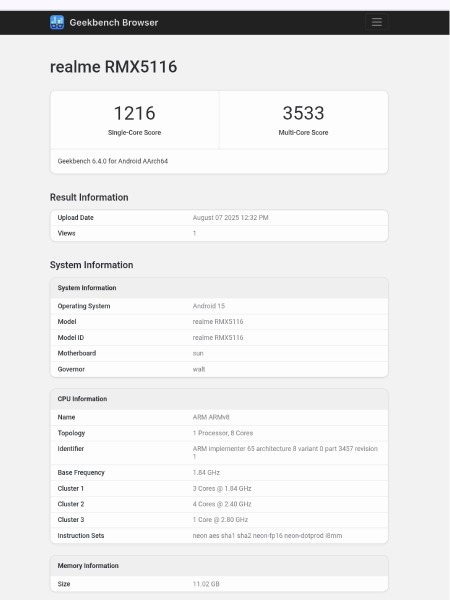Click the Cluster 3 label
The height and width of the screenshot is (600, 450).
[71, 520]
